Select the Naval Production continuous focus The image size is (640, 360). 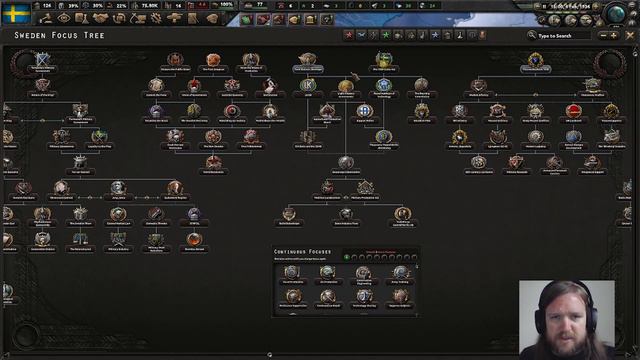[x=292, y=275]
